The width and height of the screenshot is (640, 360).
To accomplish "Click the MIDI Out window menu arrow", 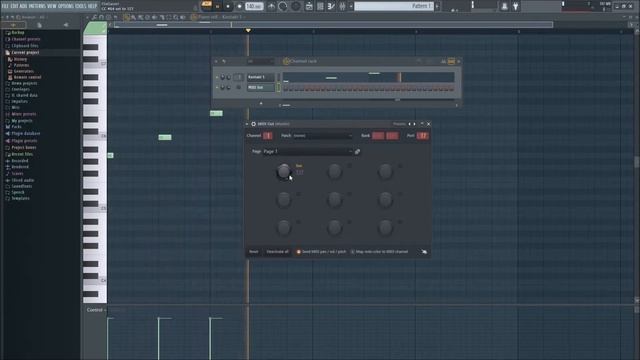I will (x=247, y=124).
